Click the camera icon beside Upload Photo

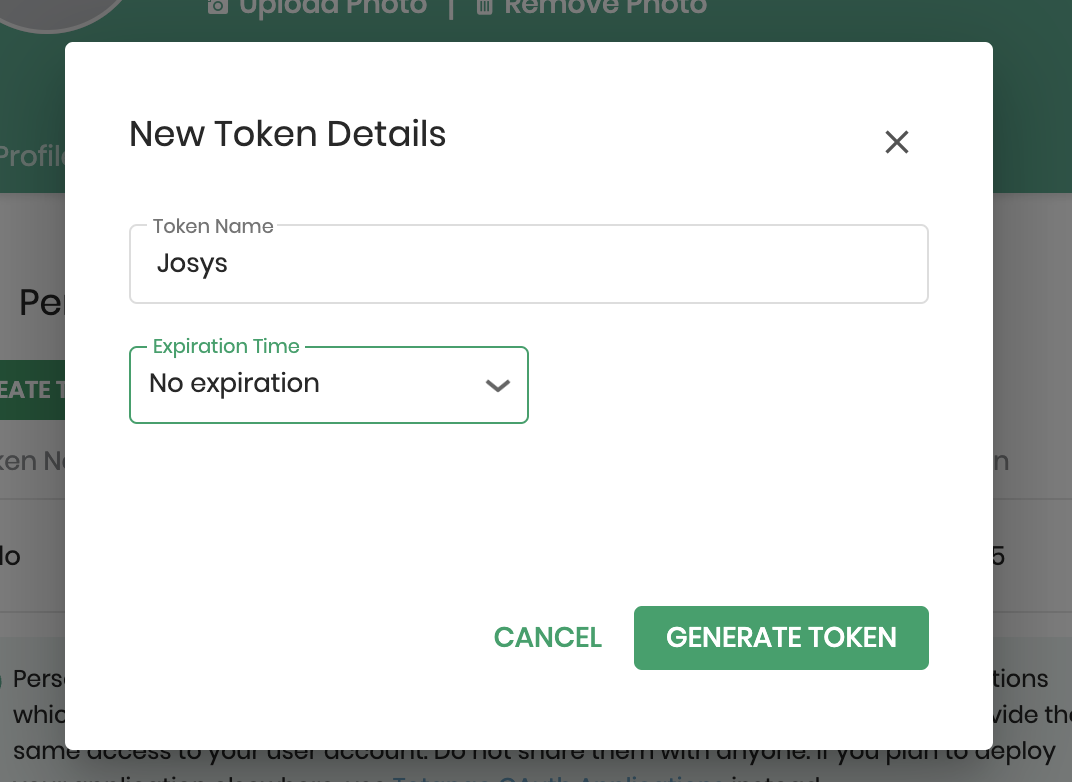[217, 7]
